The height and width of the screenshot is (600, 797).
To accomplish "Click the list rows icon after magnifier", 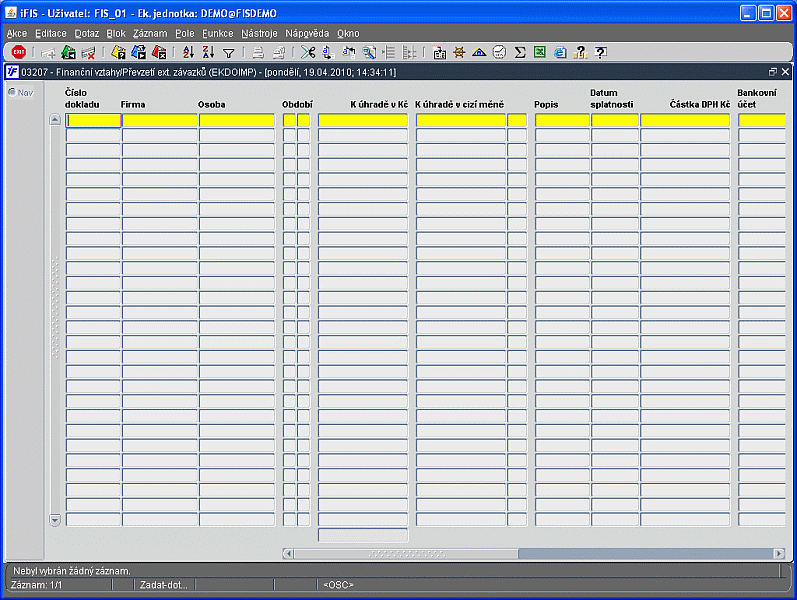I will pos(389,52).
